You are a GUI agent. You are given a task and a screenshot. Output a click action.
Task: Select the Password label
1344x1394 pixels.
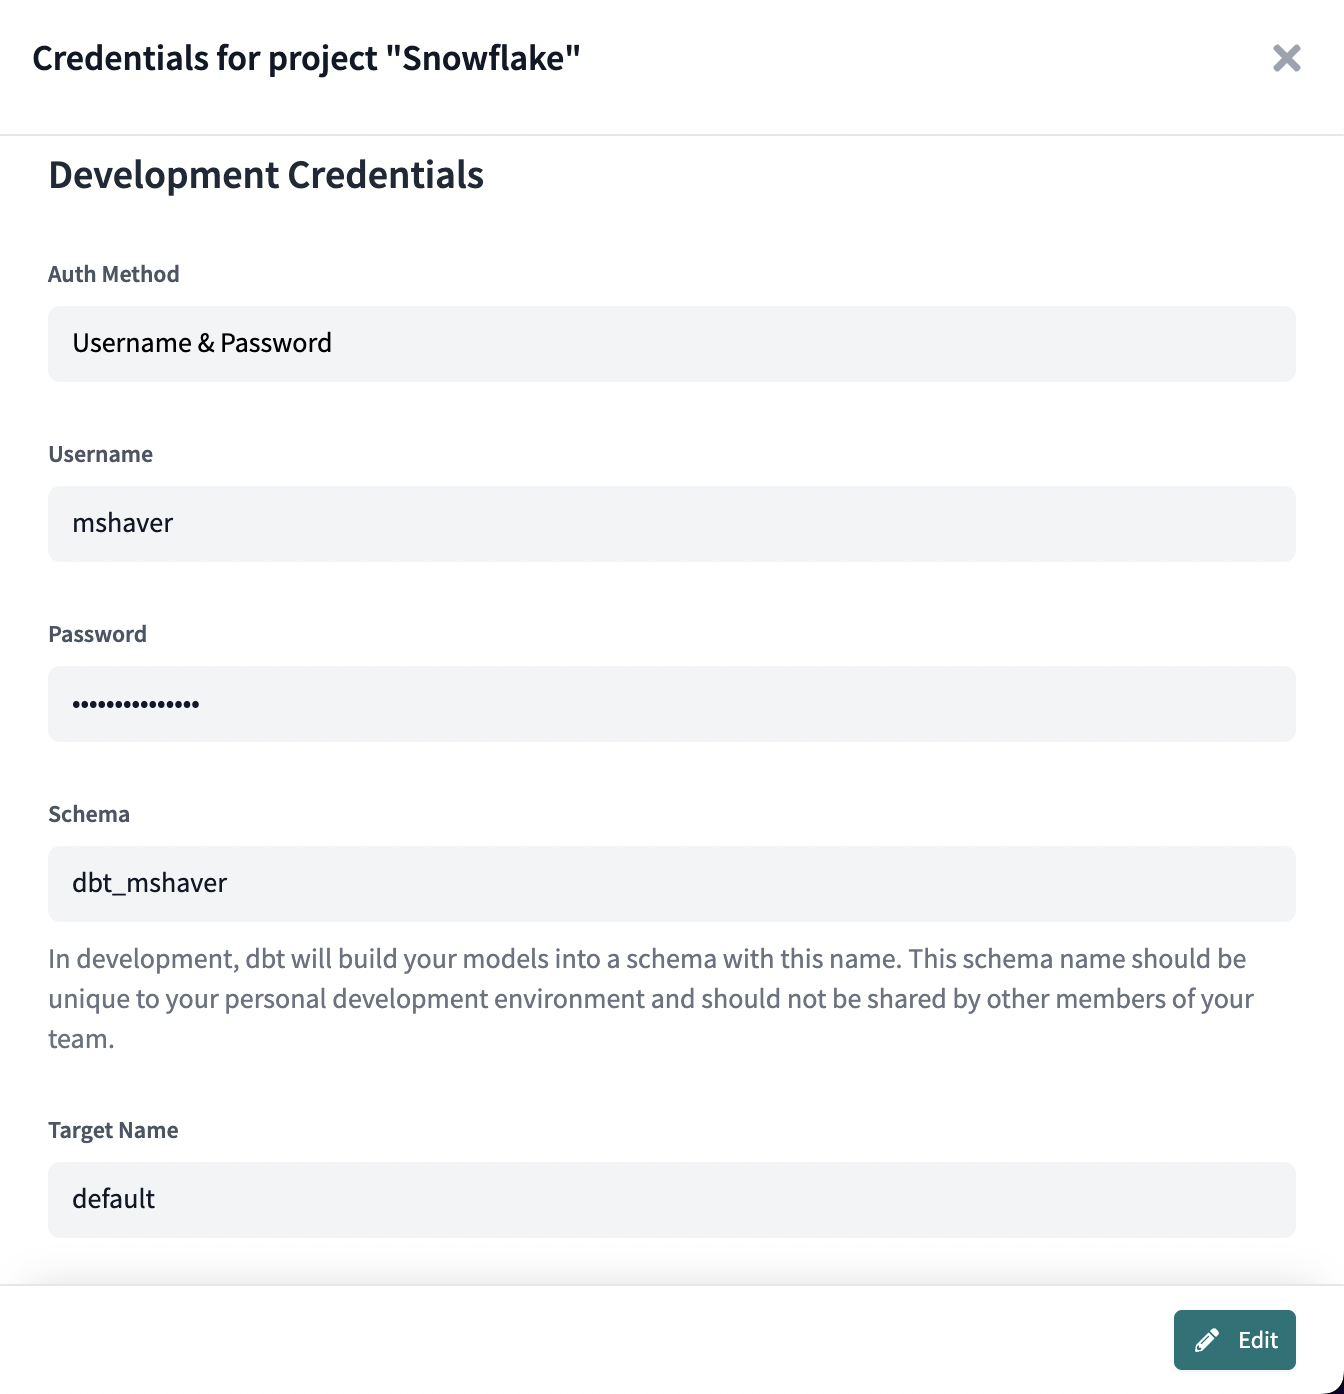pyautogui.click(x=97, y=633)
